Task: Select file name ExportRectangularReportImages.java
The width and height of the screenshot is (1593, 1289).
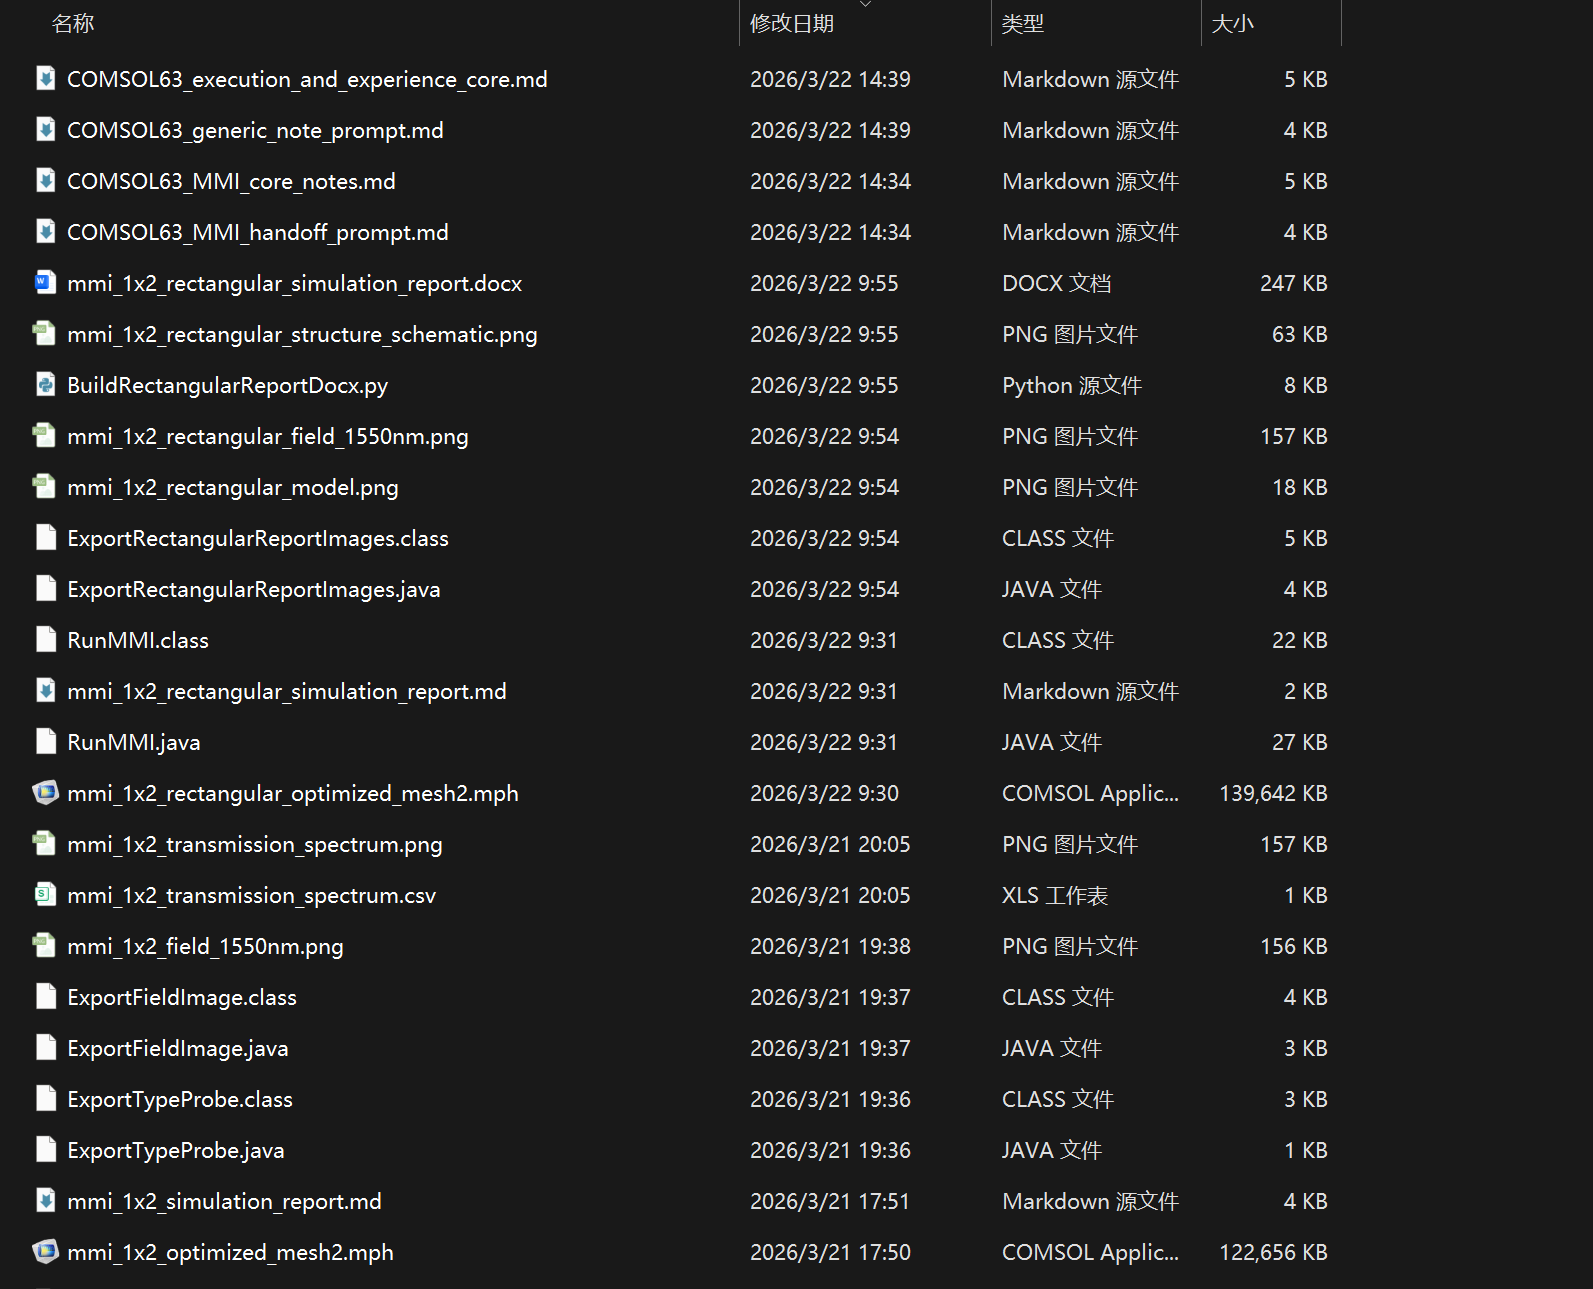Action: pos(254,589)
